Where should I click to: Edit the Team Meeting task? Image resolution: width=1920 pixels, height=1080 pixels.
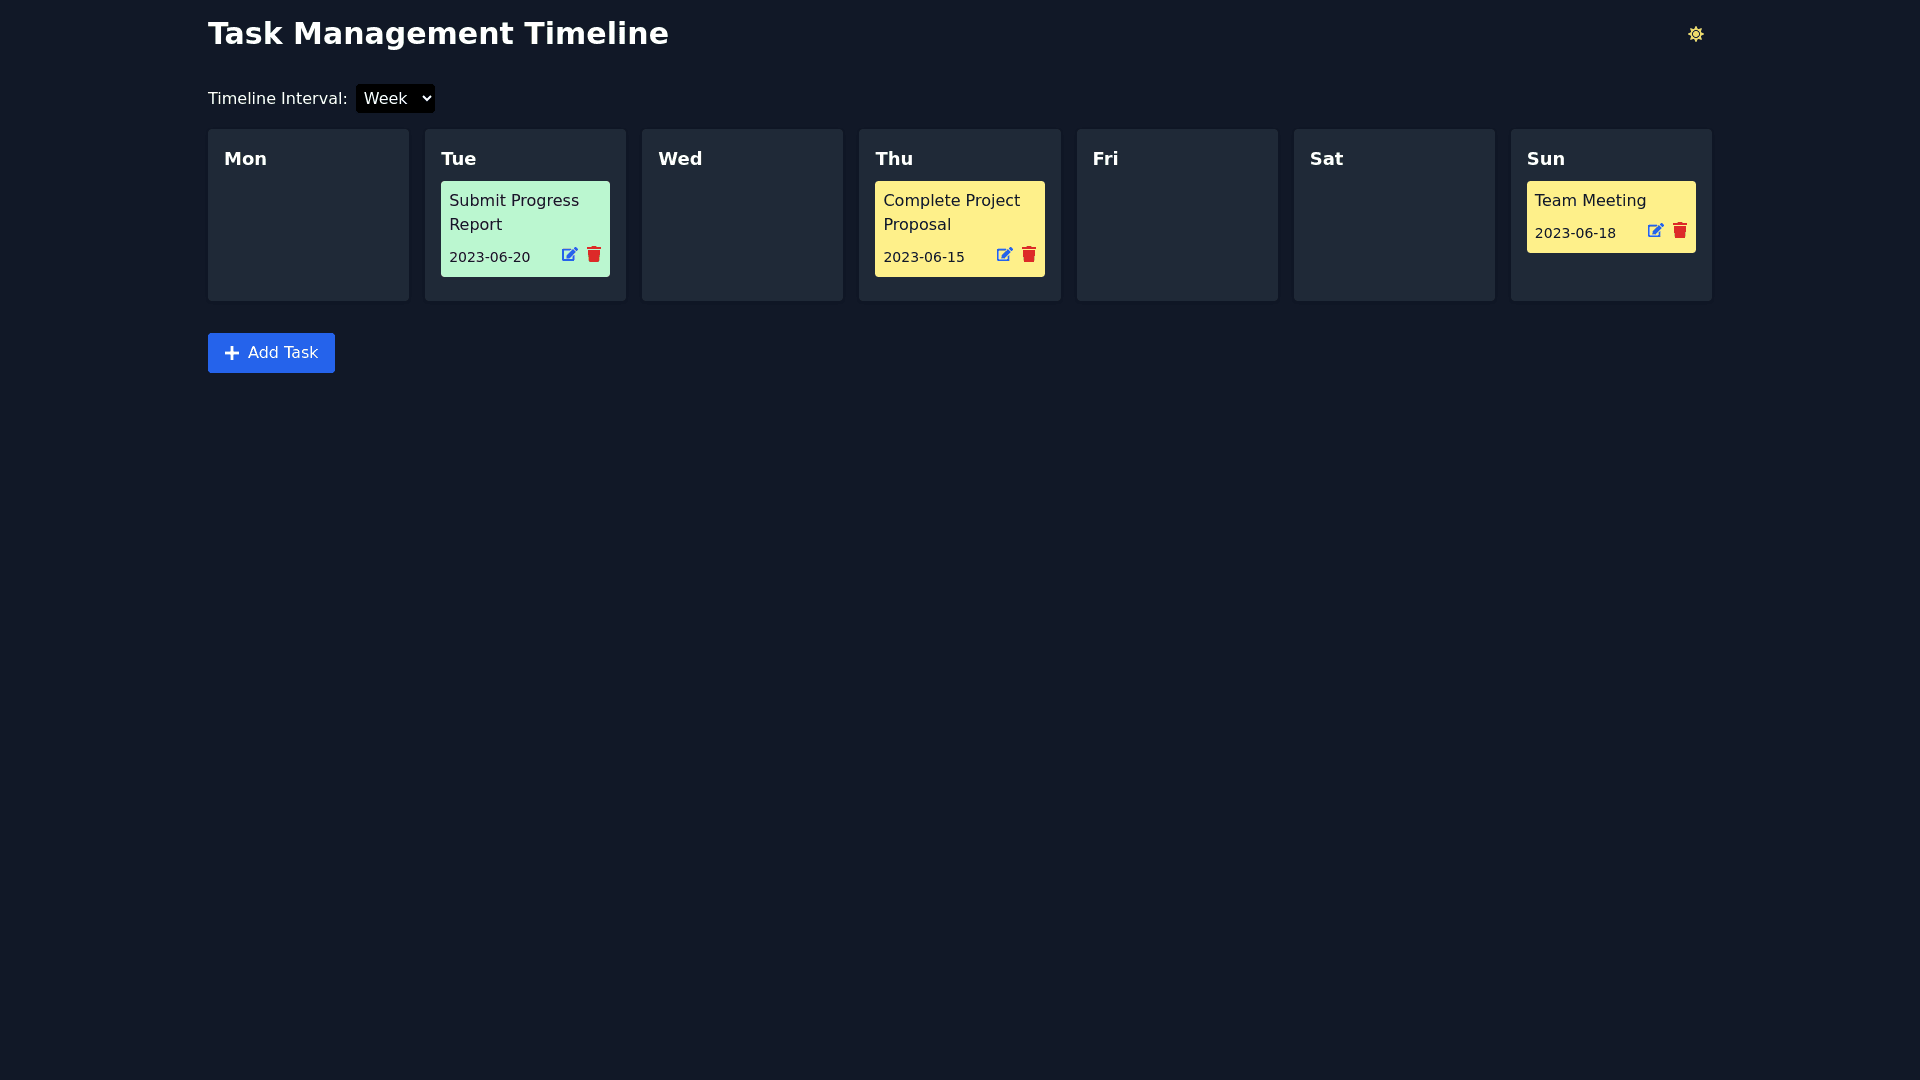point(1655,231)
